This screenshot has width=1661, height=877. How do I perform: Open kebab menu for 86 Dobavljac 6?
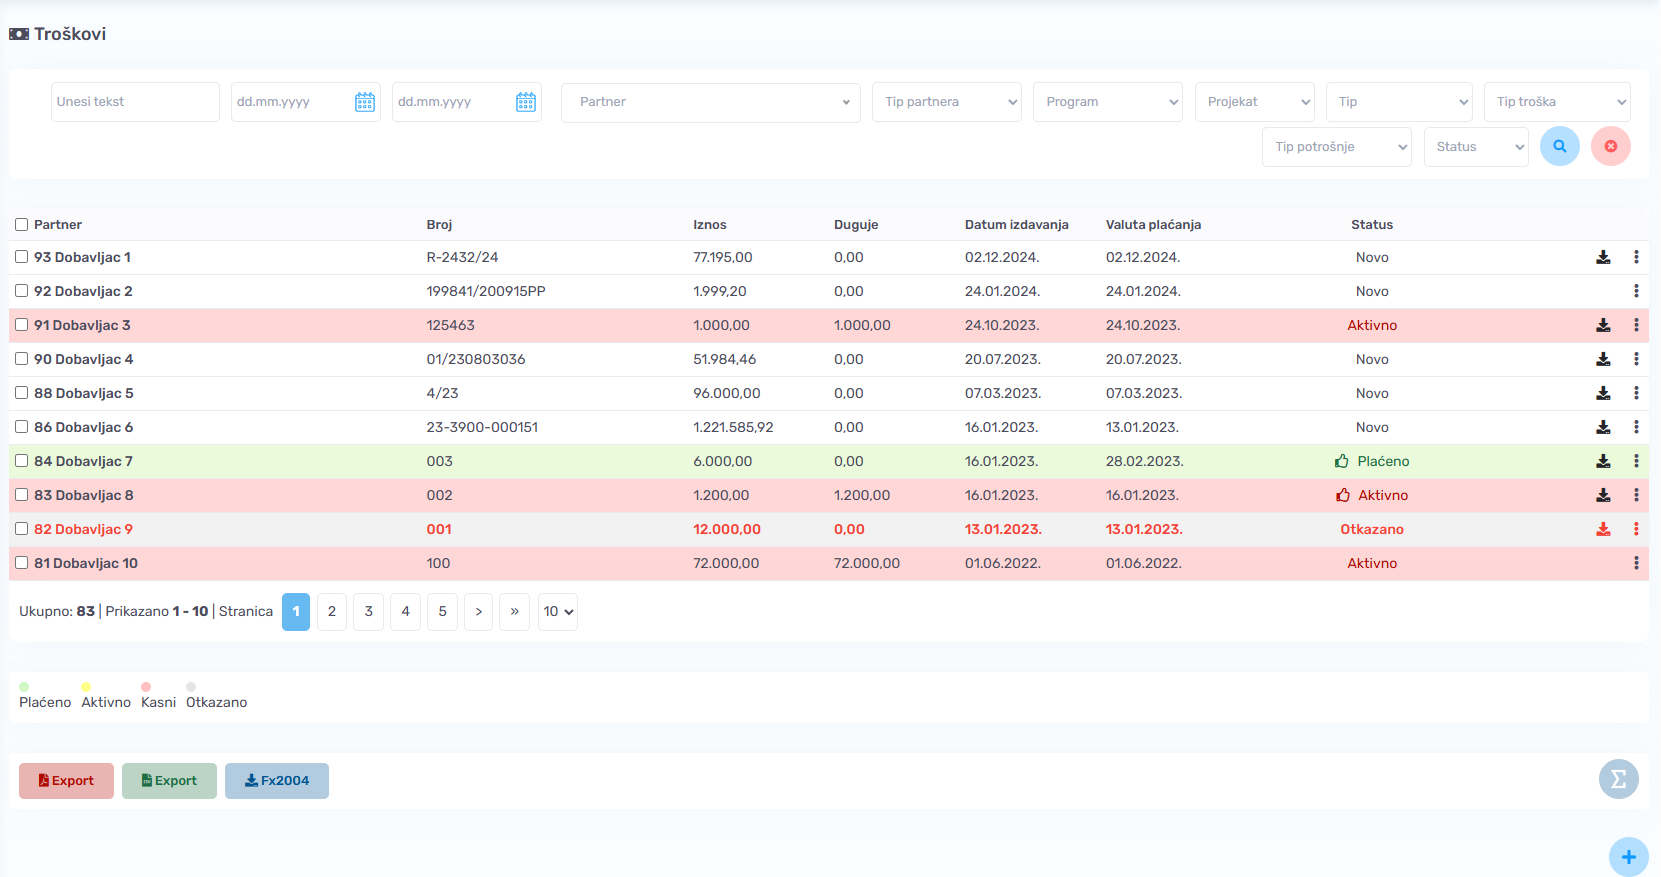click(1636, 427)
